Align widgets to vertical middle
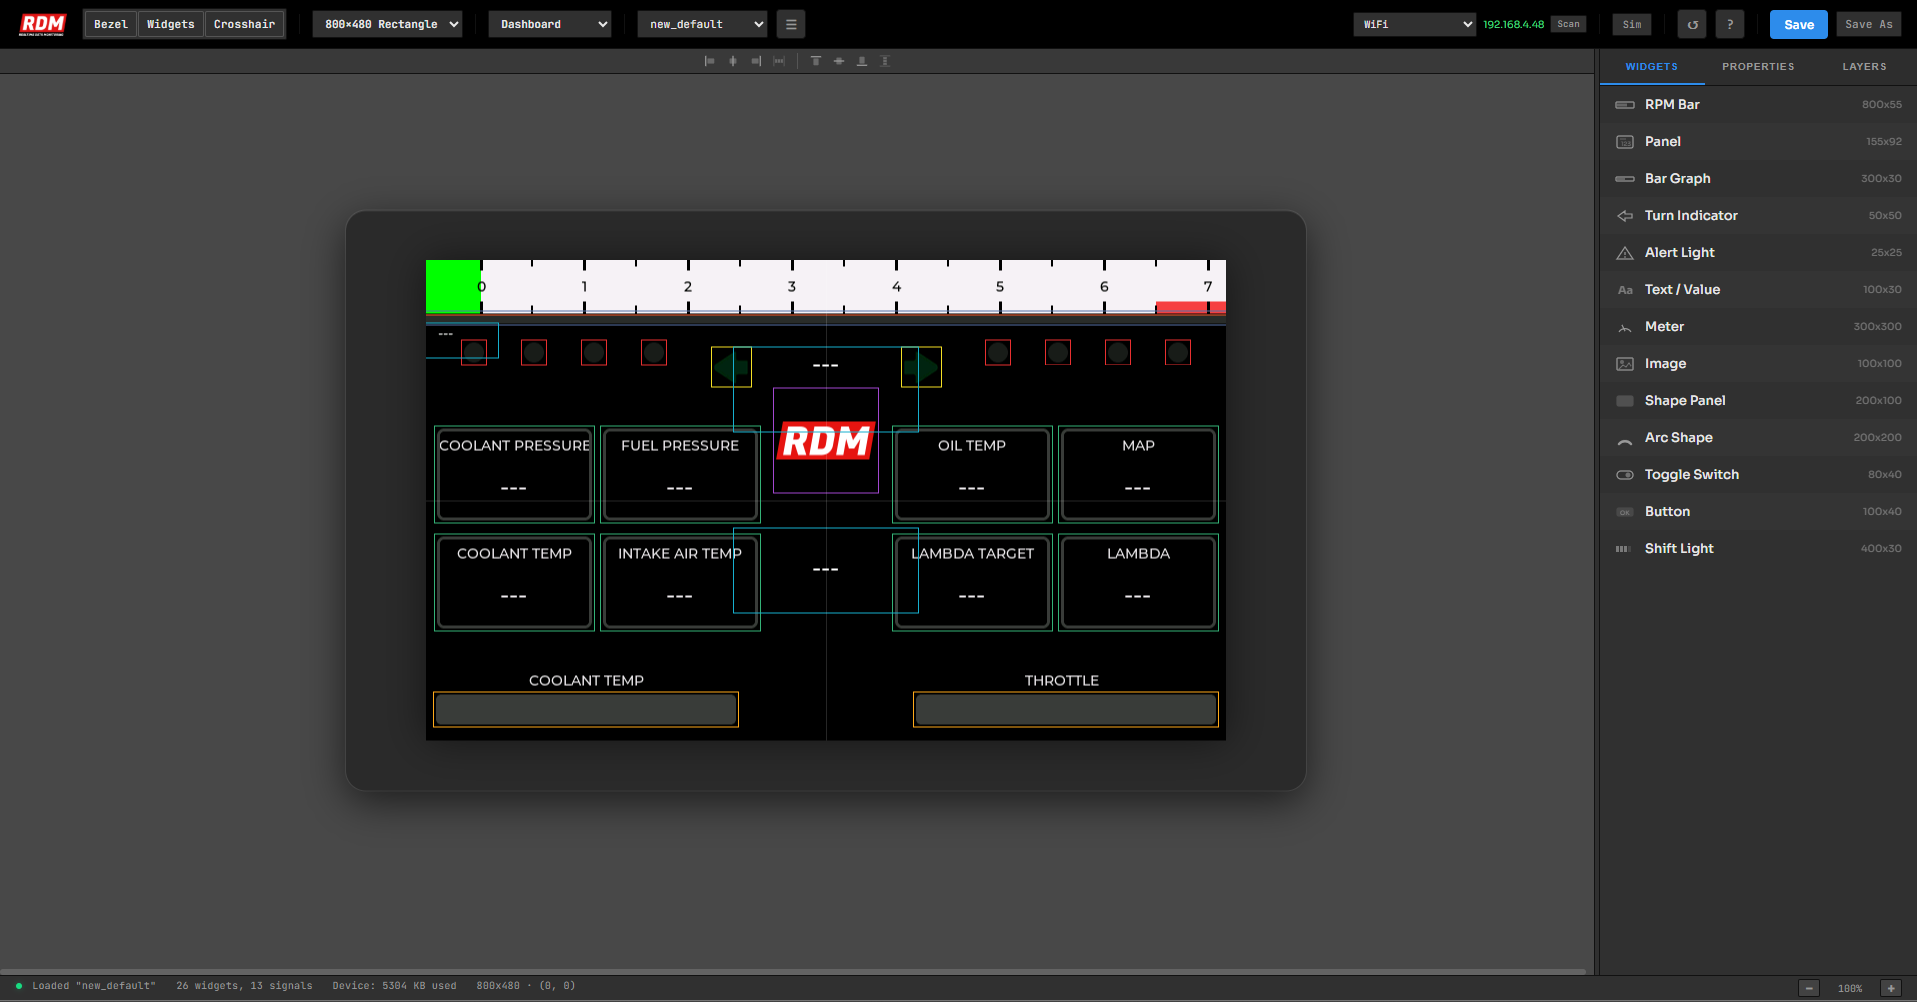Viewport: 1917px width, 1002px height. 839,61
